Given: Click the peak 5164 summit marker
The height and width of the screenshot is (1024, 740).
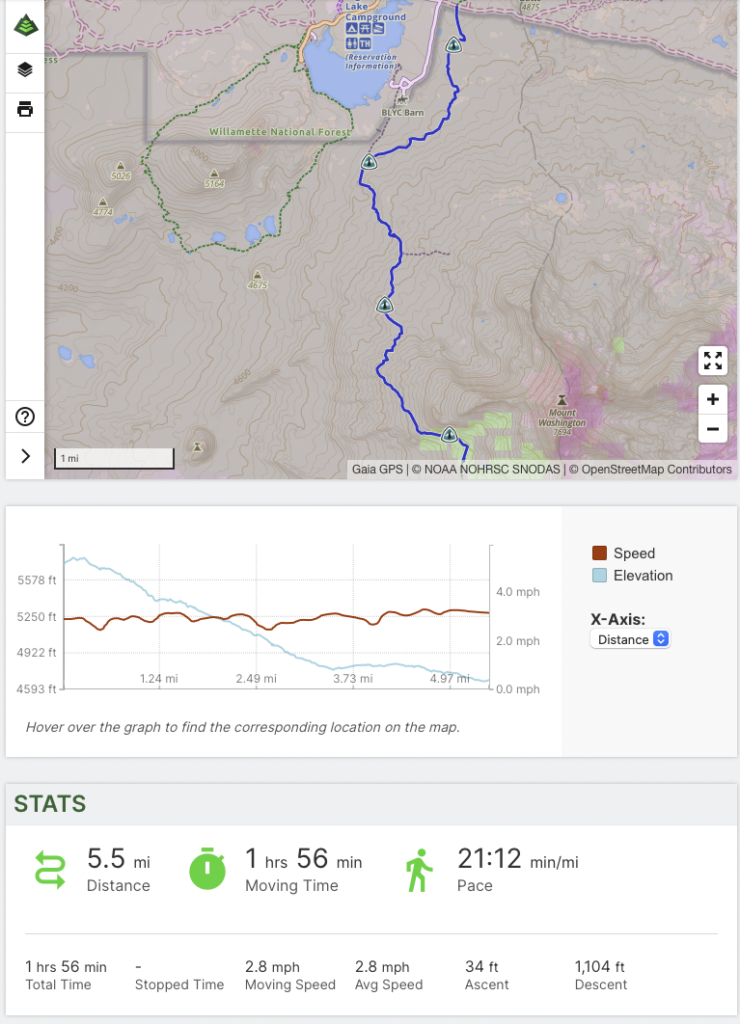Looking at the screenshot, I should (x=213, y=173).
